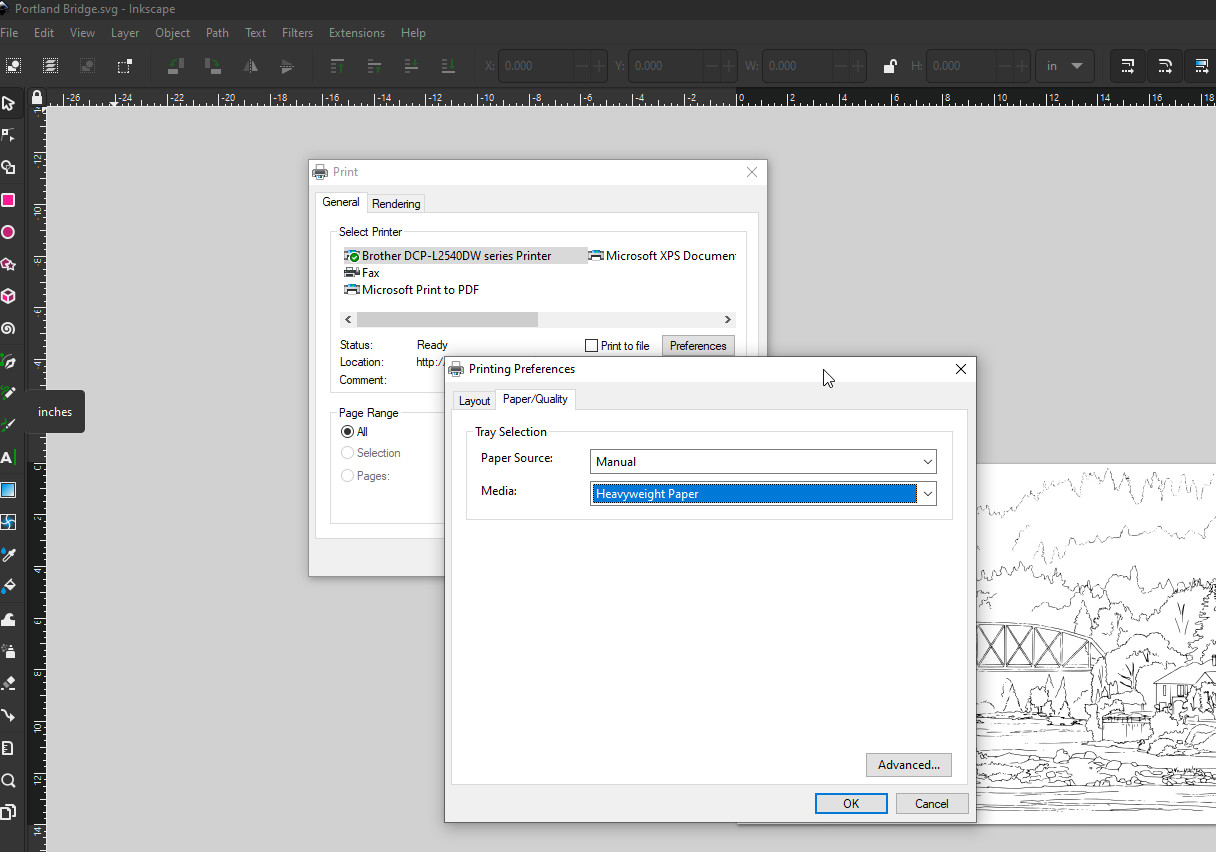Select Microsoft Print to PDF printer
1216x852 pixels.
(x=419, y=290)
